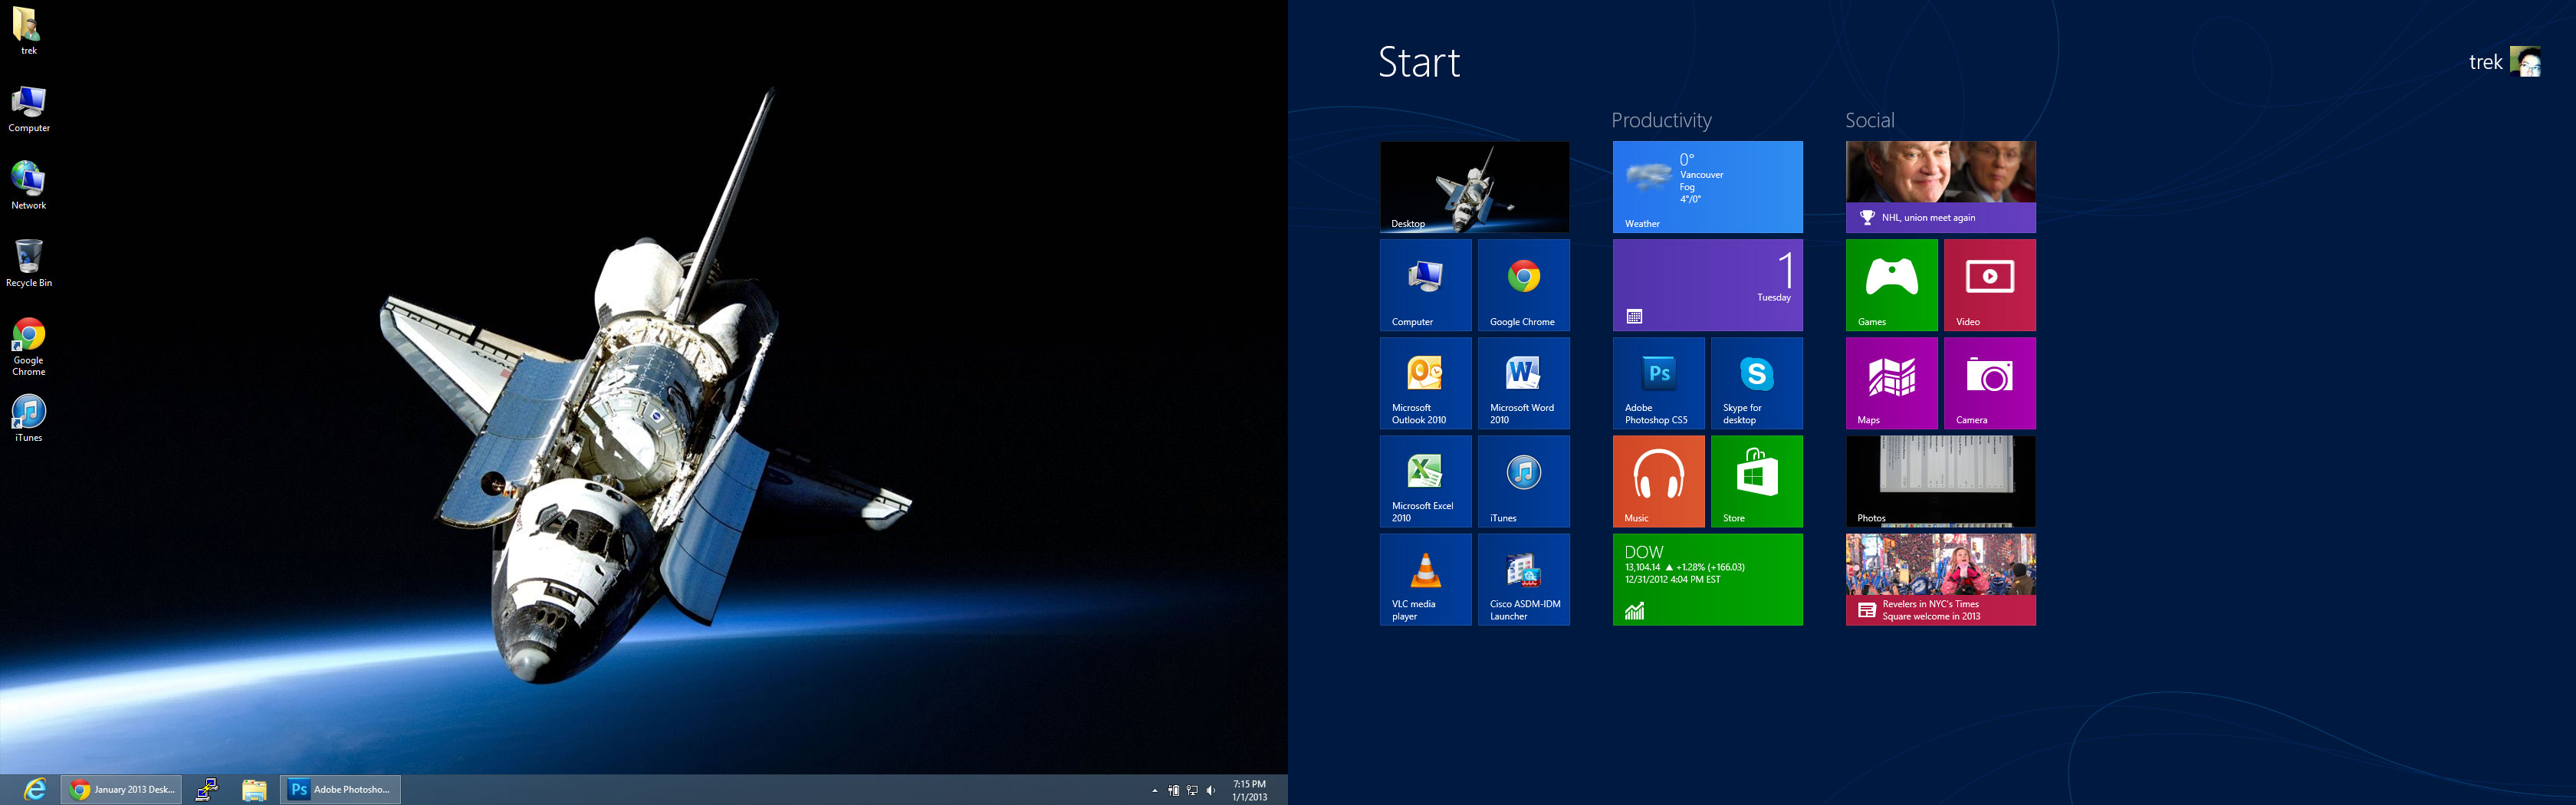The image size is (2576, 805).
Task: Show hidden system tray icons
Action: pyautogui.click(x=1154, y=791)
